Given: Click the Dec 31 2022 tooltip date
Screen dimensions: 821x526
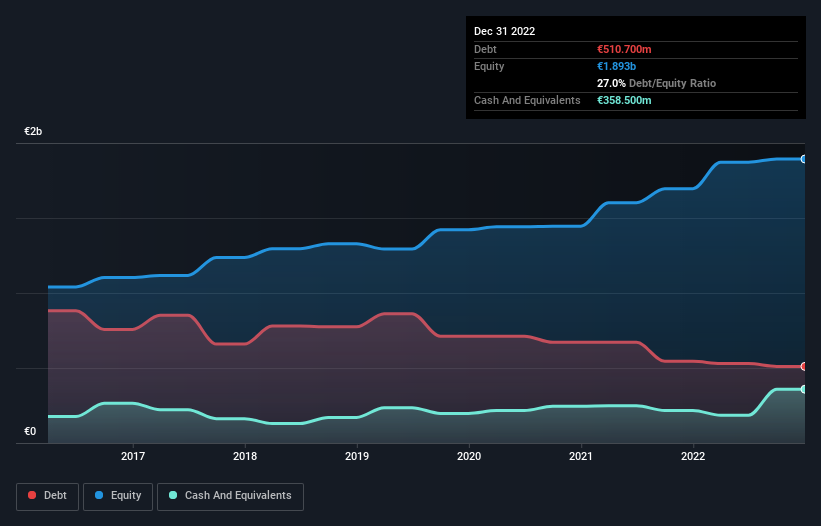Looking at the screenshot, I should (504, 31).
